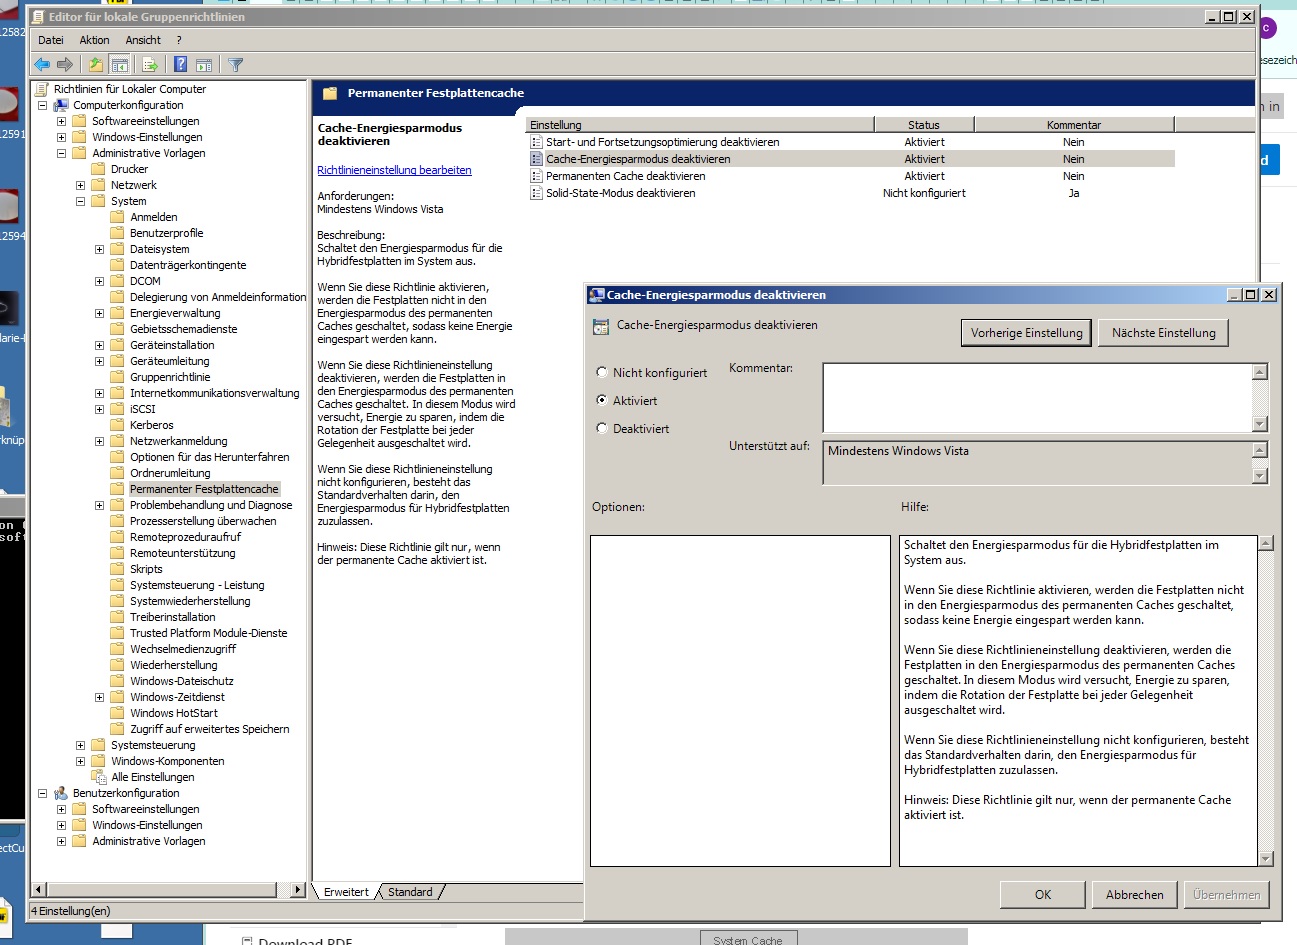
Task: Click the Up One Level folder icon
Action: tap(95, 65)
